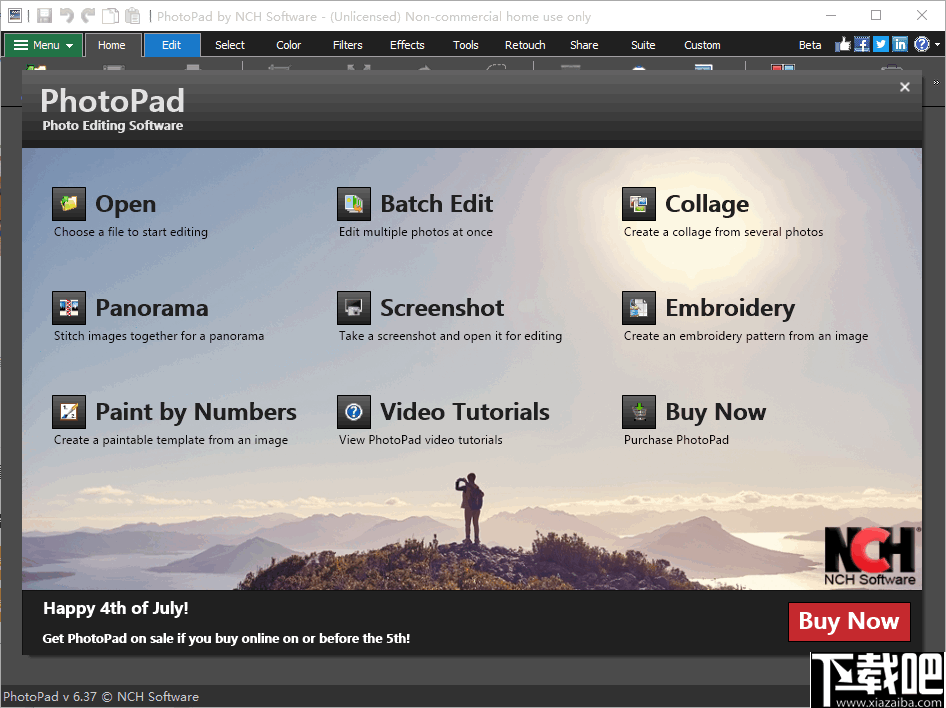Click the Redo arrow icon
This screenshot has height=708, width=946.
point(87,15)
